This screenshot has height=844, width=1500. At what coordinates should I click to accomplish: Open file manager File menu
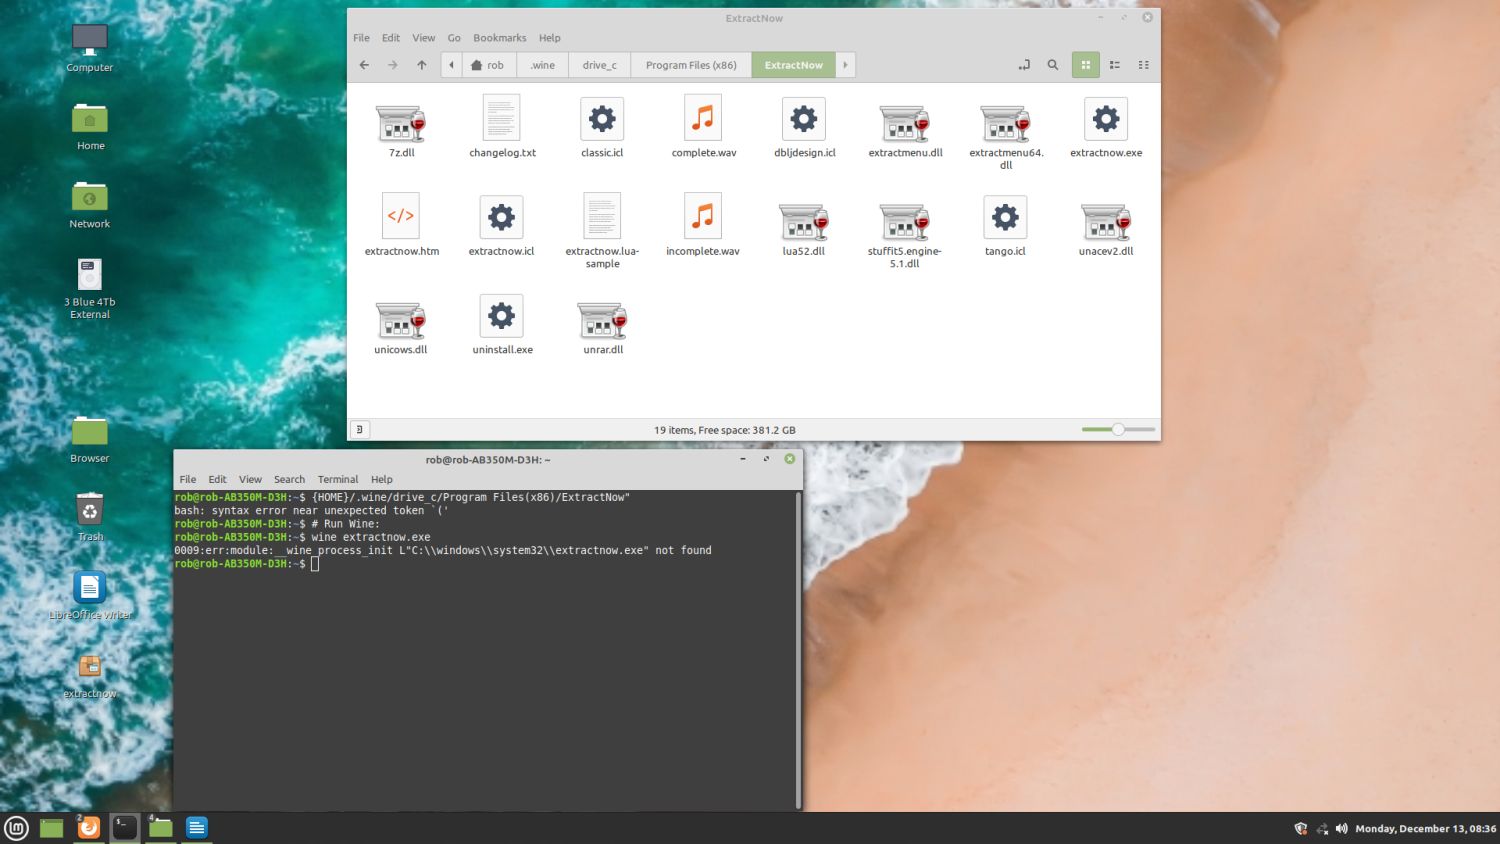pyautogui.click(x=361, y=38)
